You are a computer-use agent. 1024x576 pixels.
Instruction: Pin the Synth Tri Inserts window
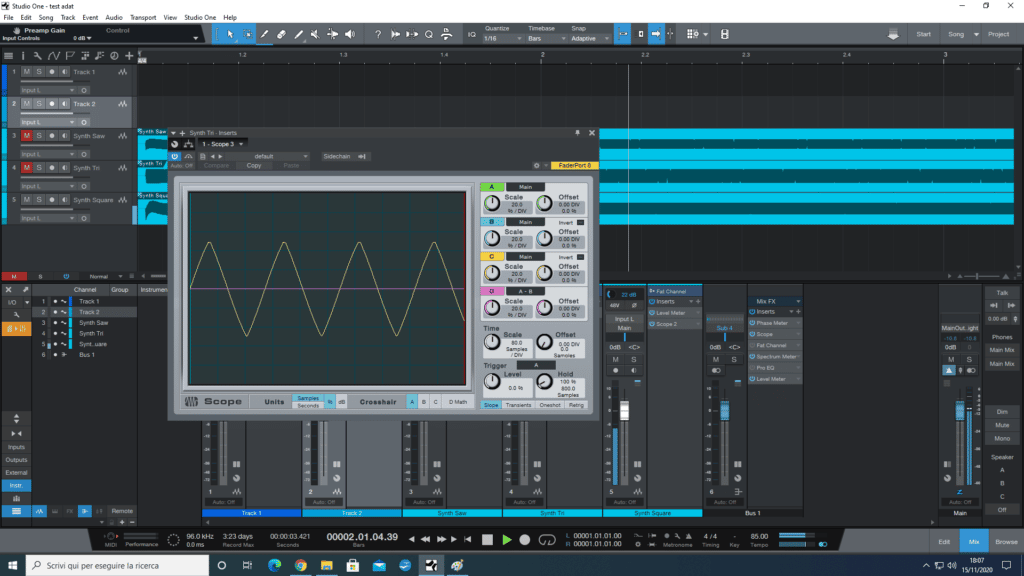click(577, 133)
